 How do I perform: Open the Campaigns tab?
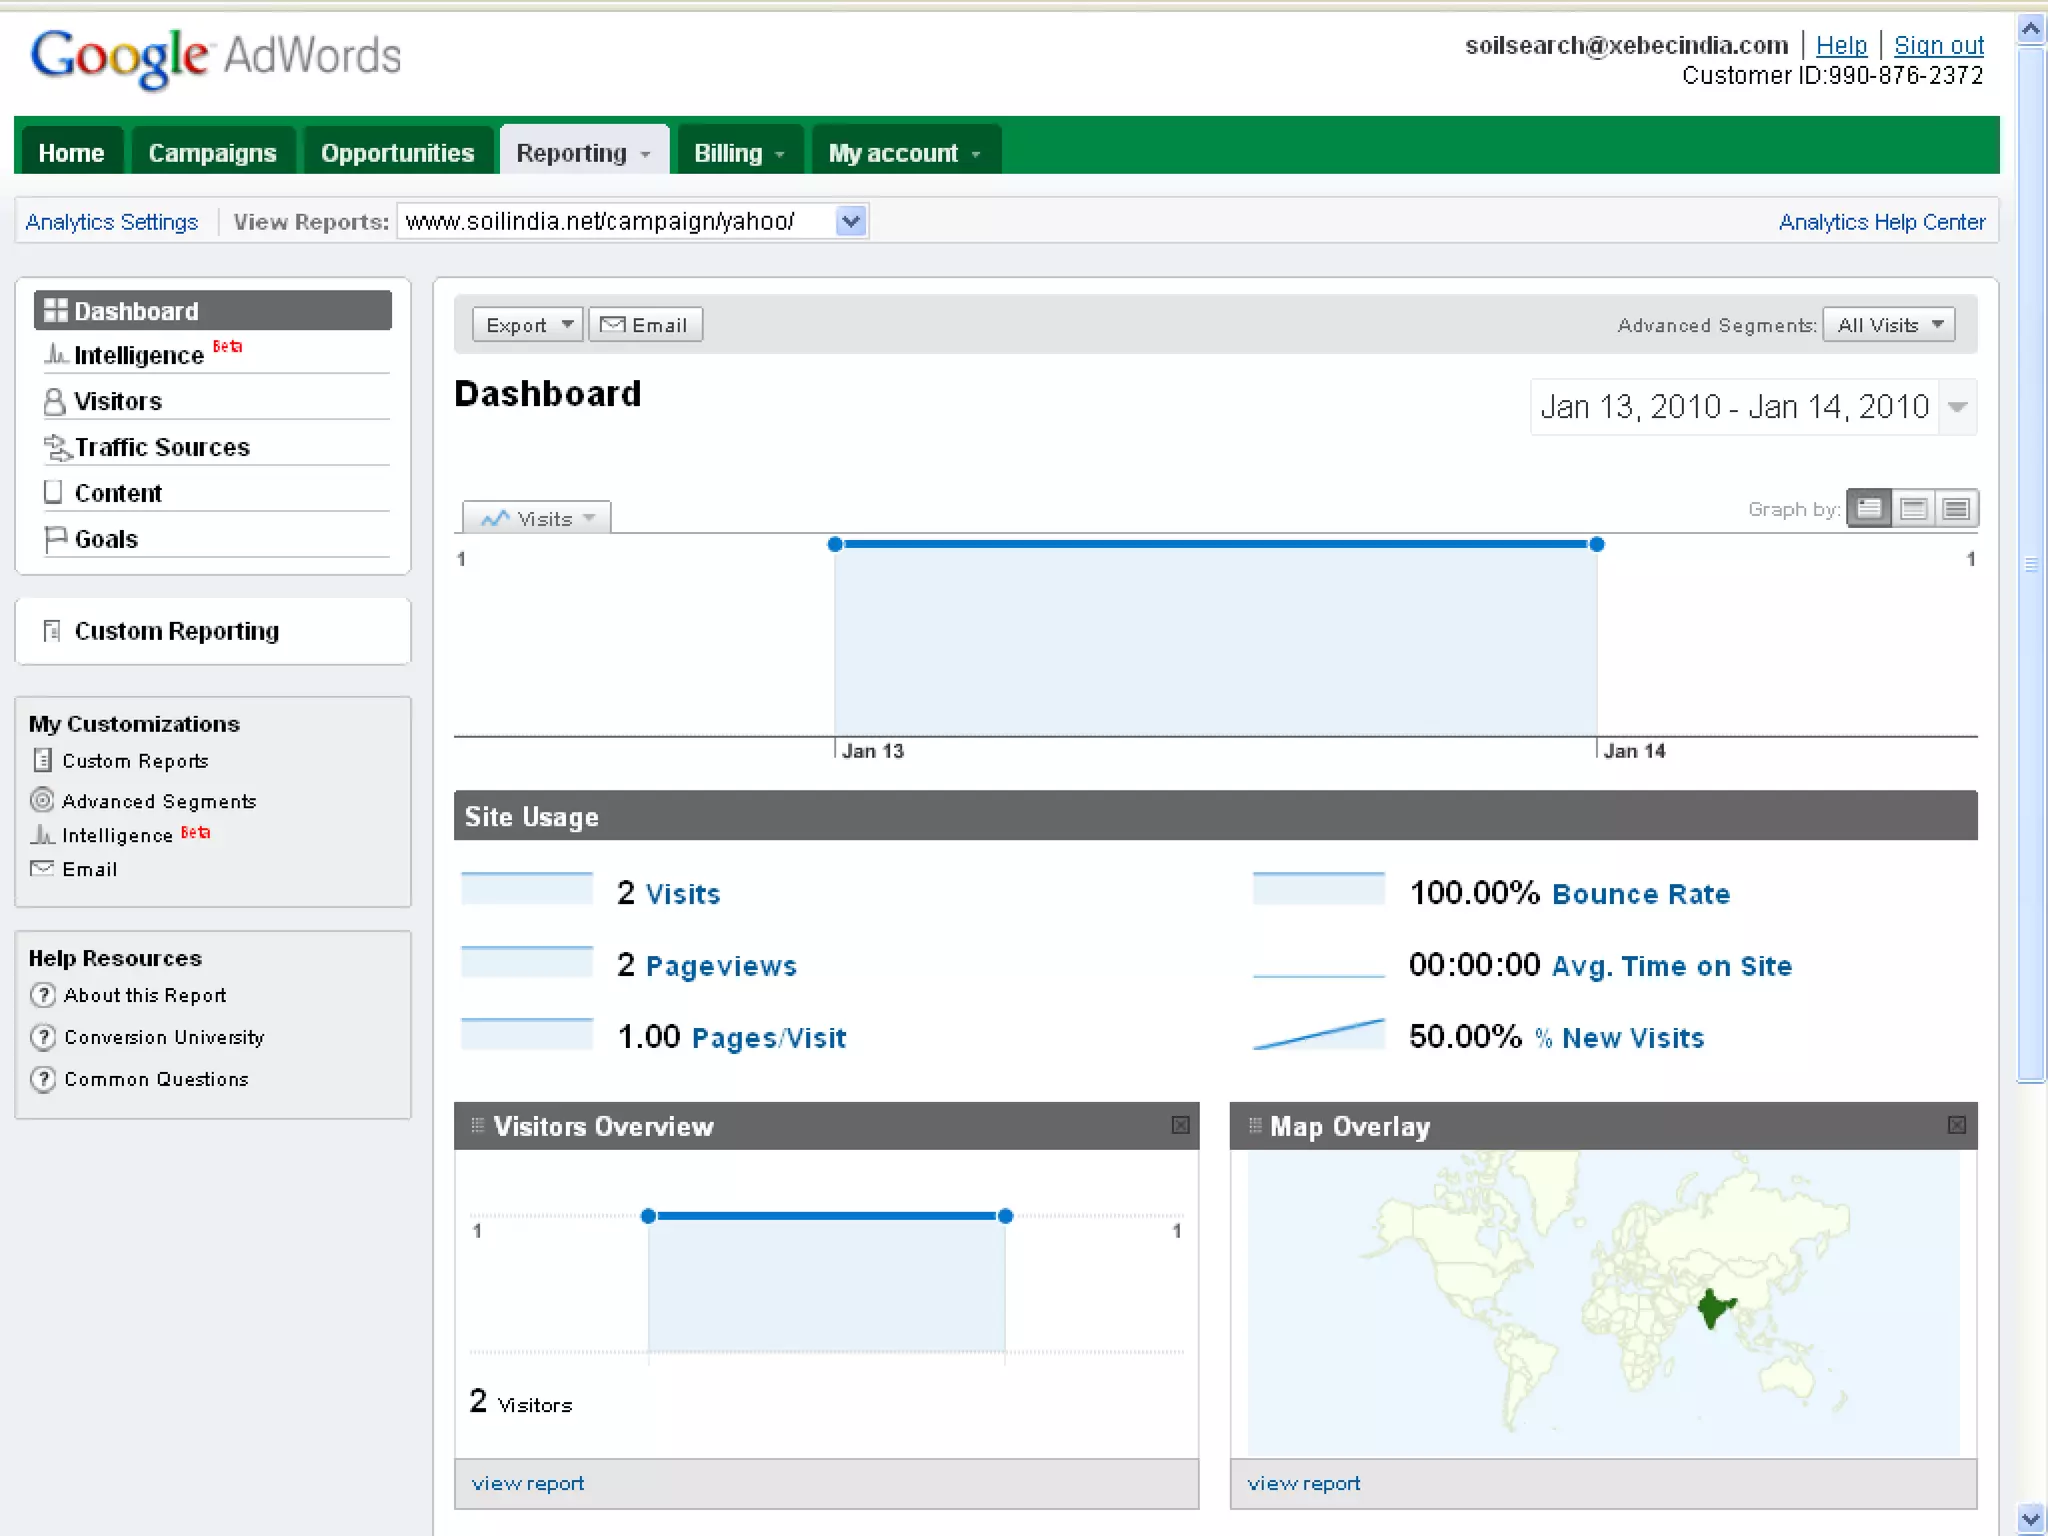(x=212, y=153)
